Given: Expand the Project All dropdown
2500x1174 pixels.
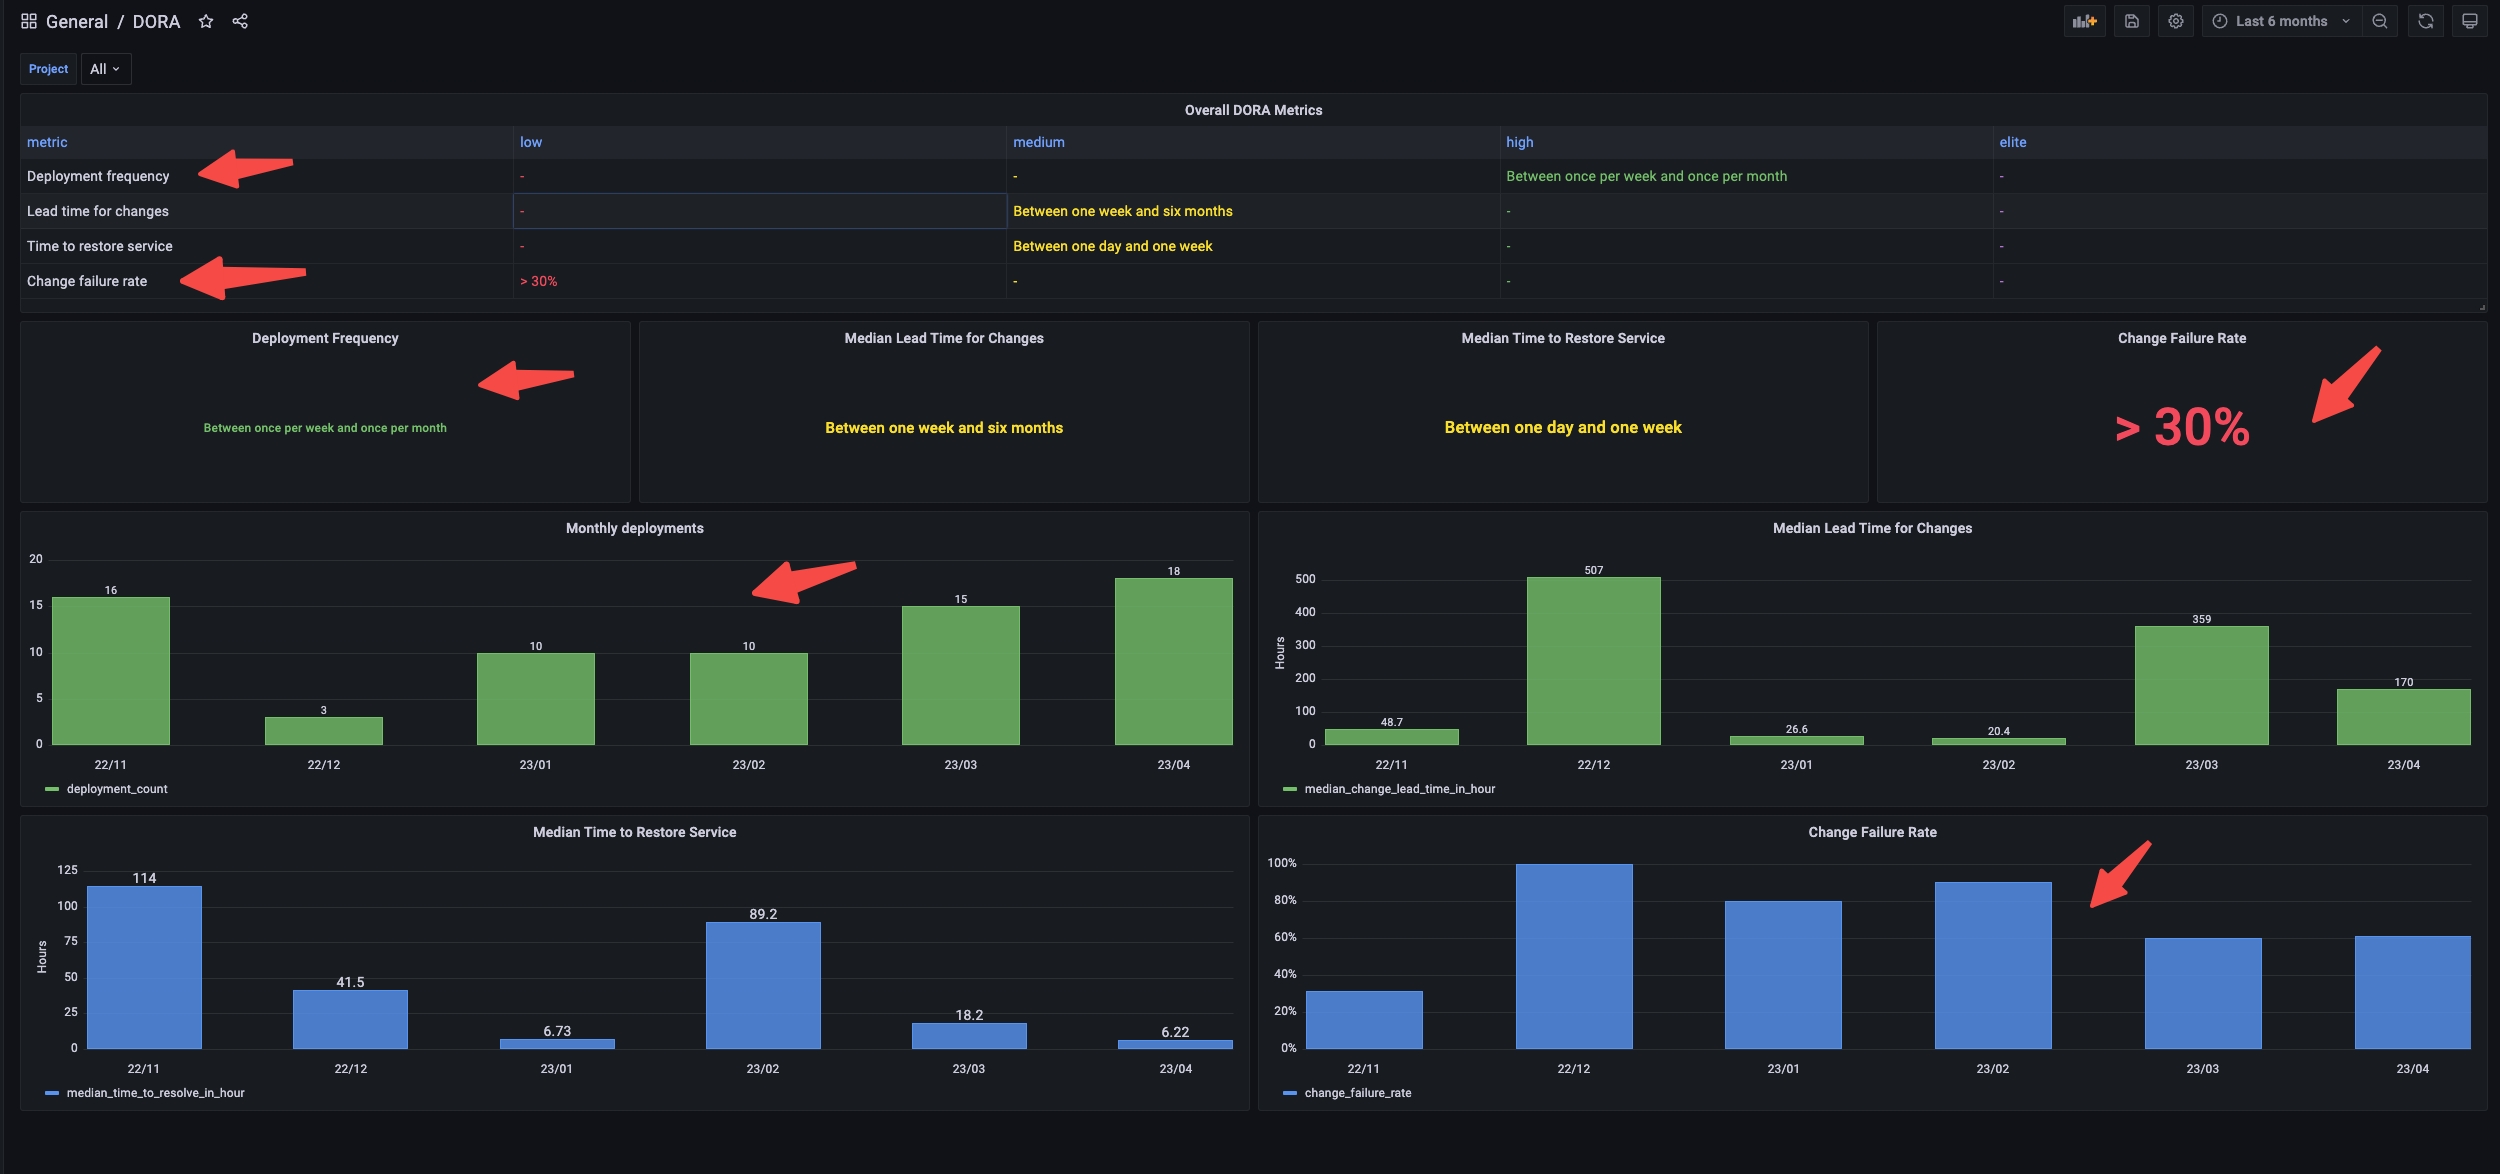Looking at the screenshot, I should [x=105, y=69].
